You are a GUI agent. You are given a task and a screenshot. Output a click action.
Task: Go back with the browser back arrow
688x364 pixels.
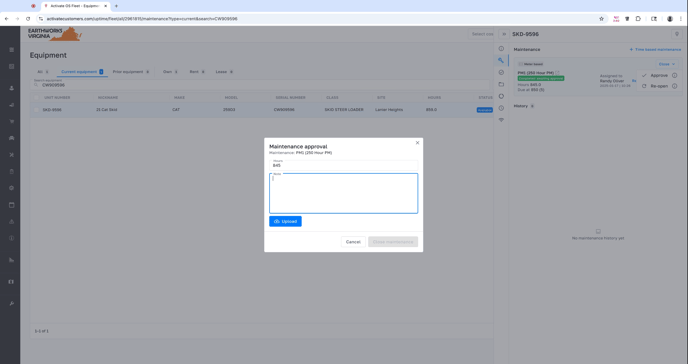pos(7,19)
